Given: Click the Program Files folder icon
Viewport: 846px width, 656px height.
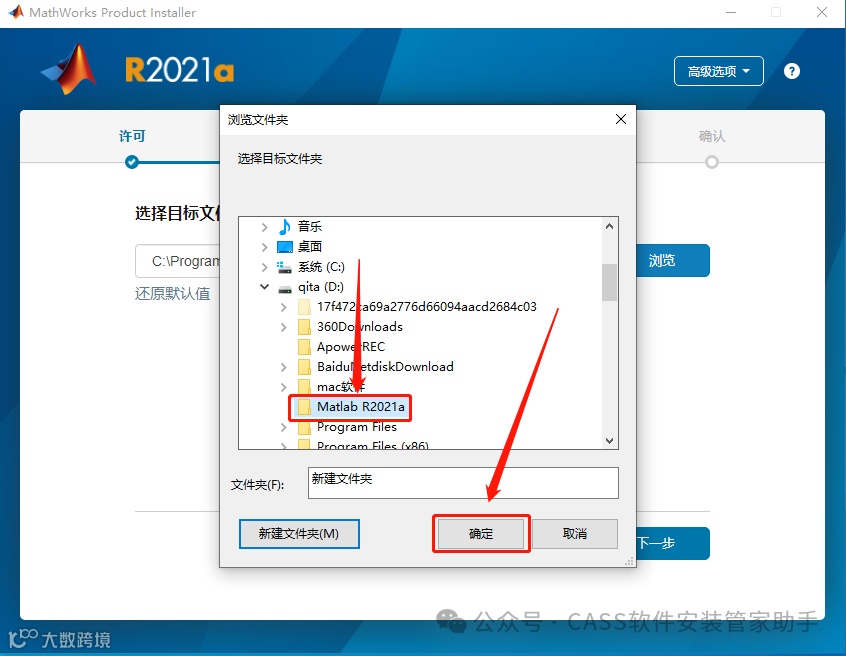Looking at the screenshot, I should [x=304, y=427].
